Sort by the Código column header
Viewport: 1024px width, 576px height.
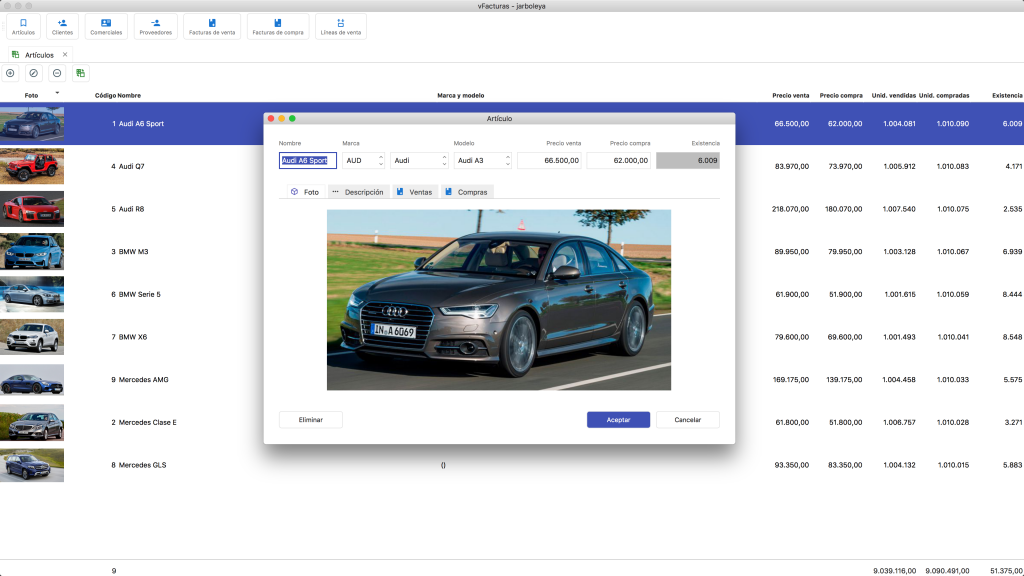coord(105,95)
